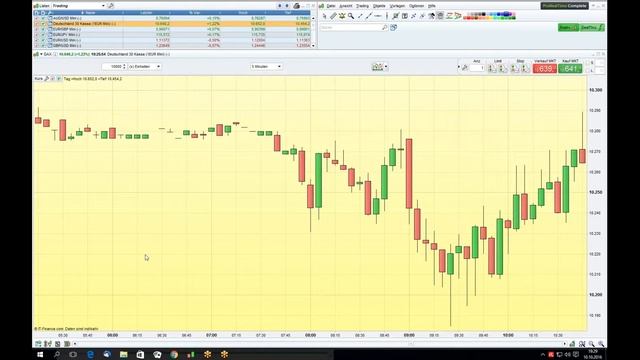640x360 pixels.
Task: Open the Trading menu
Action: (x=362, y=6)
